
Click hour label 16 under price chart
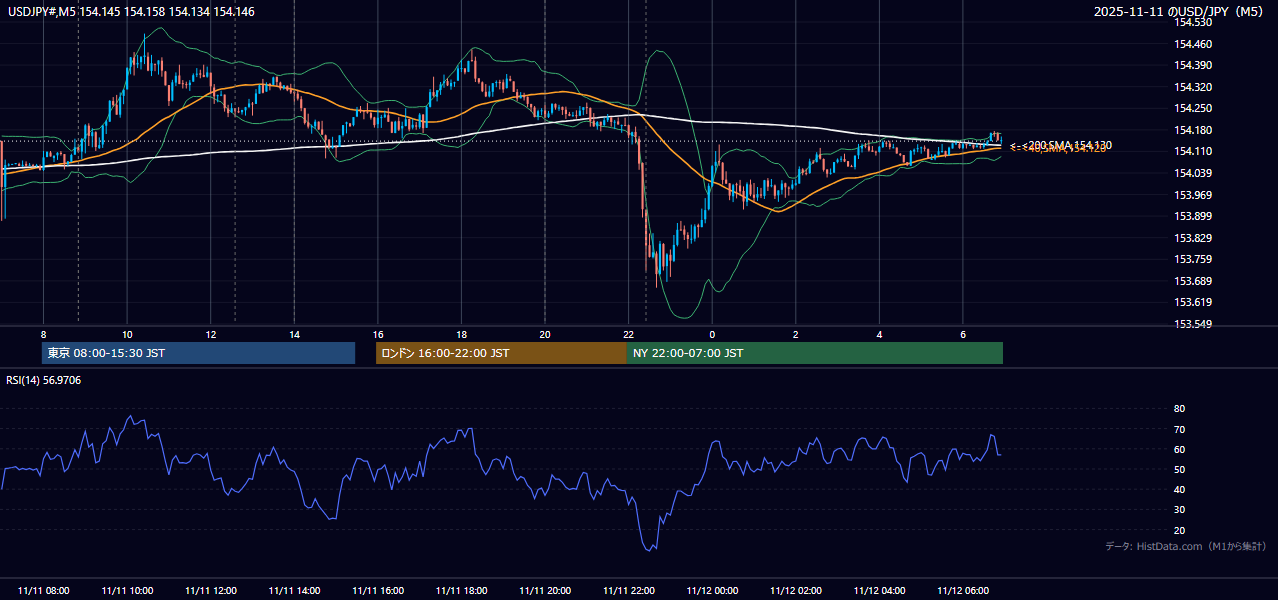click(x=378, y=334)
